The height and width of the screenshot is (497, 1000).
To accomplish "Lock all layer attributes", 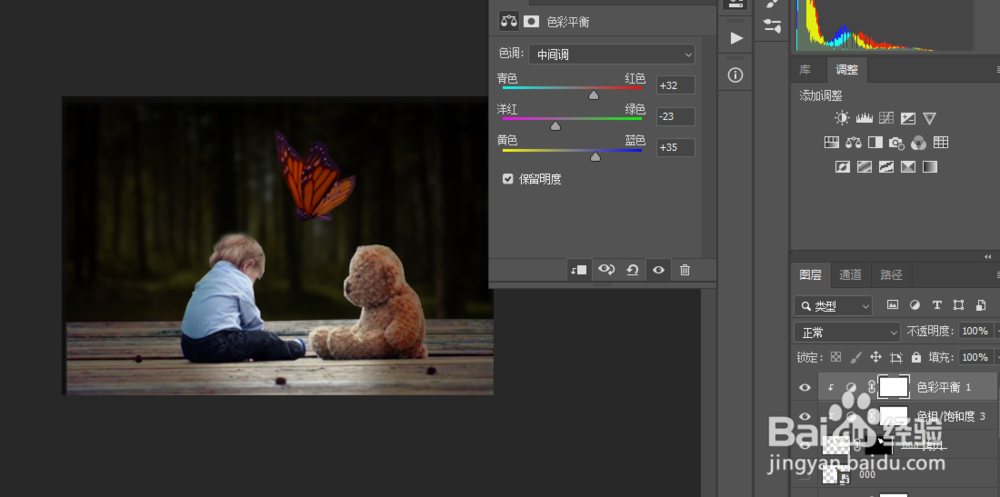I will pos(916,357).
